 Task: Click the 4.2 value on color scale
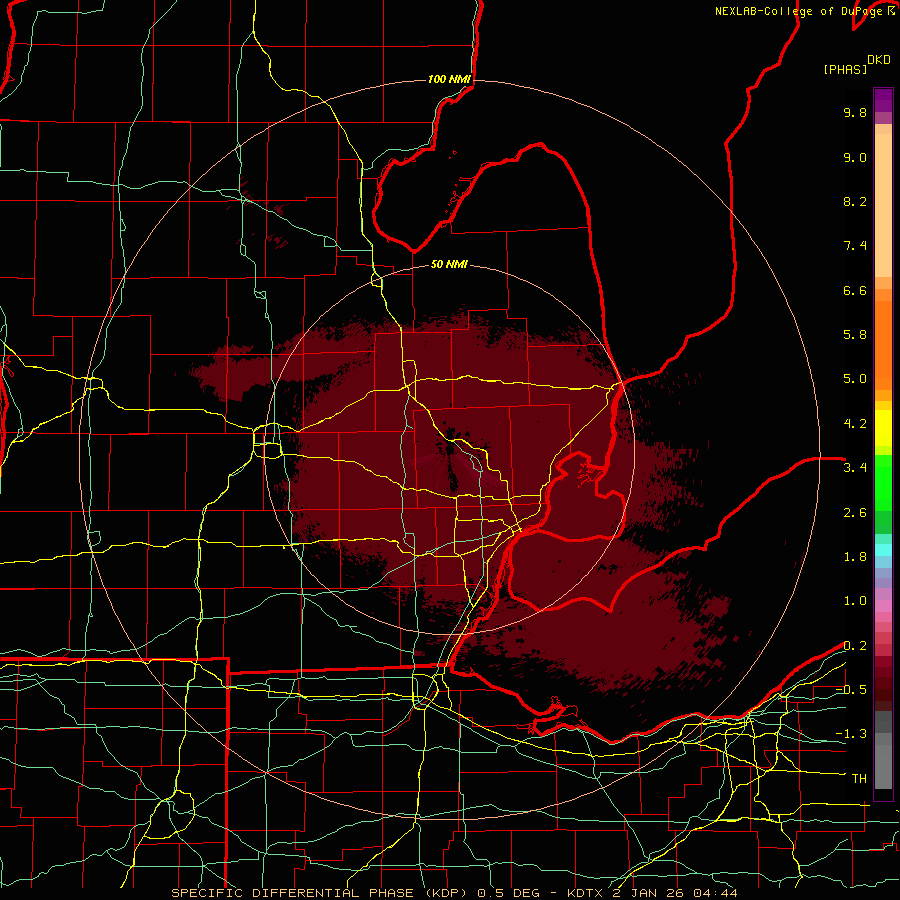(855, 424)
